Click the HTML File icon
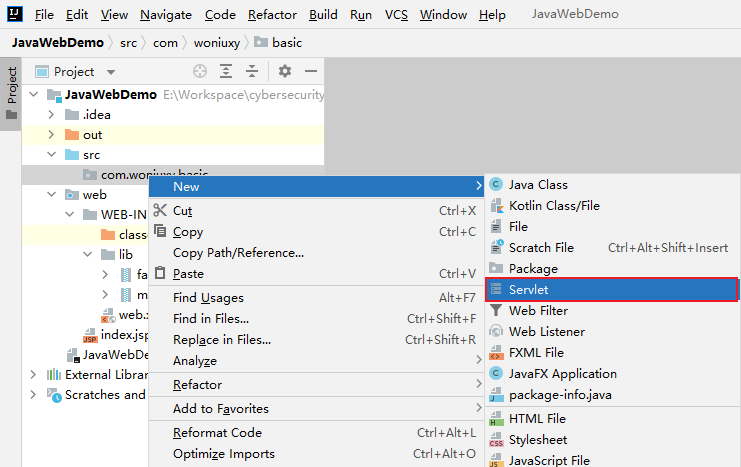 click(496, 419)
